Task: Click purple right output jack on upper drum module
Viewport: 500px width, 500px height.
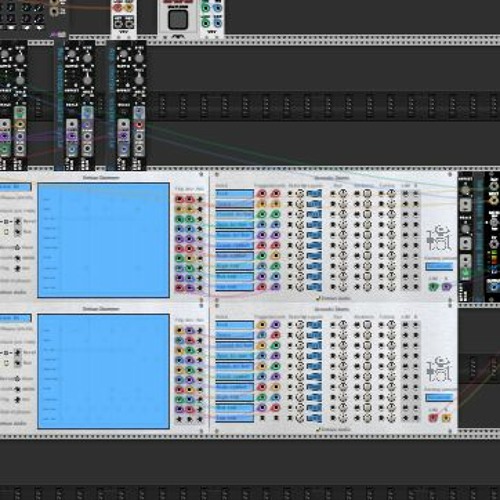Action: [446, 286]
